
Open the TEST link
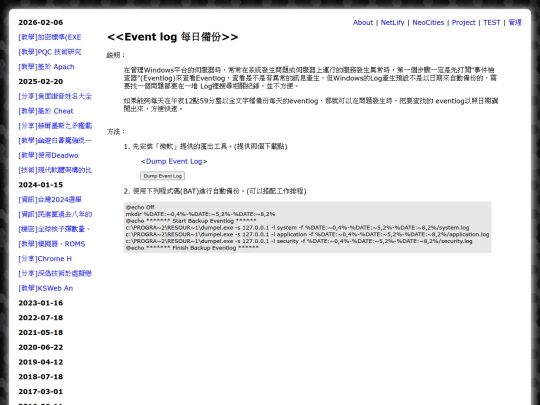491,22
